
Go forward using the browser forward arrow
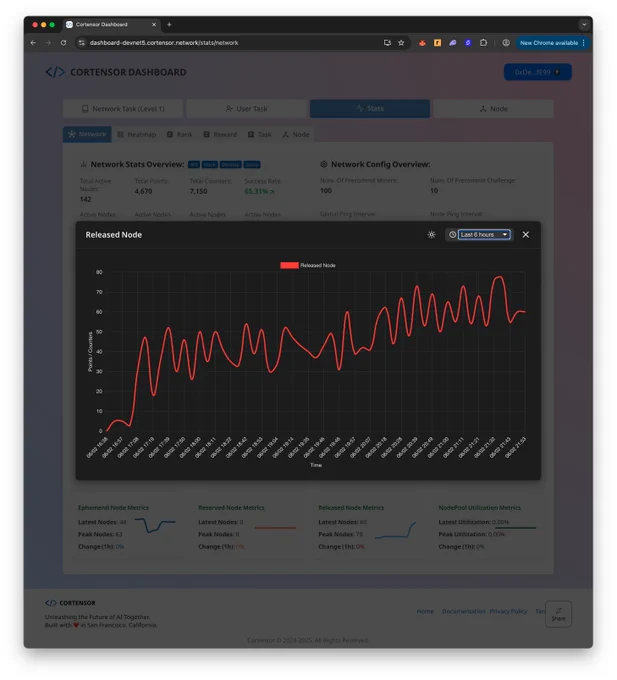click(x=48, y=43)
